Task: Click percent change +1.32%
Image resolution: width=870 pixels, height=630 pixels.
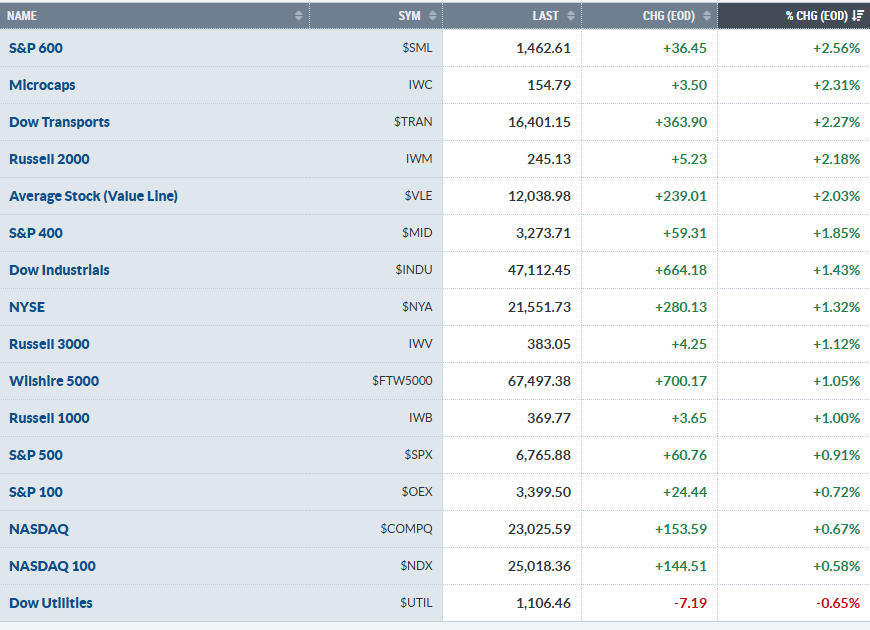Action: [836, 307]
